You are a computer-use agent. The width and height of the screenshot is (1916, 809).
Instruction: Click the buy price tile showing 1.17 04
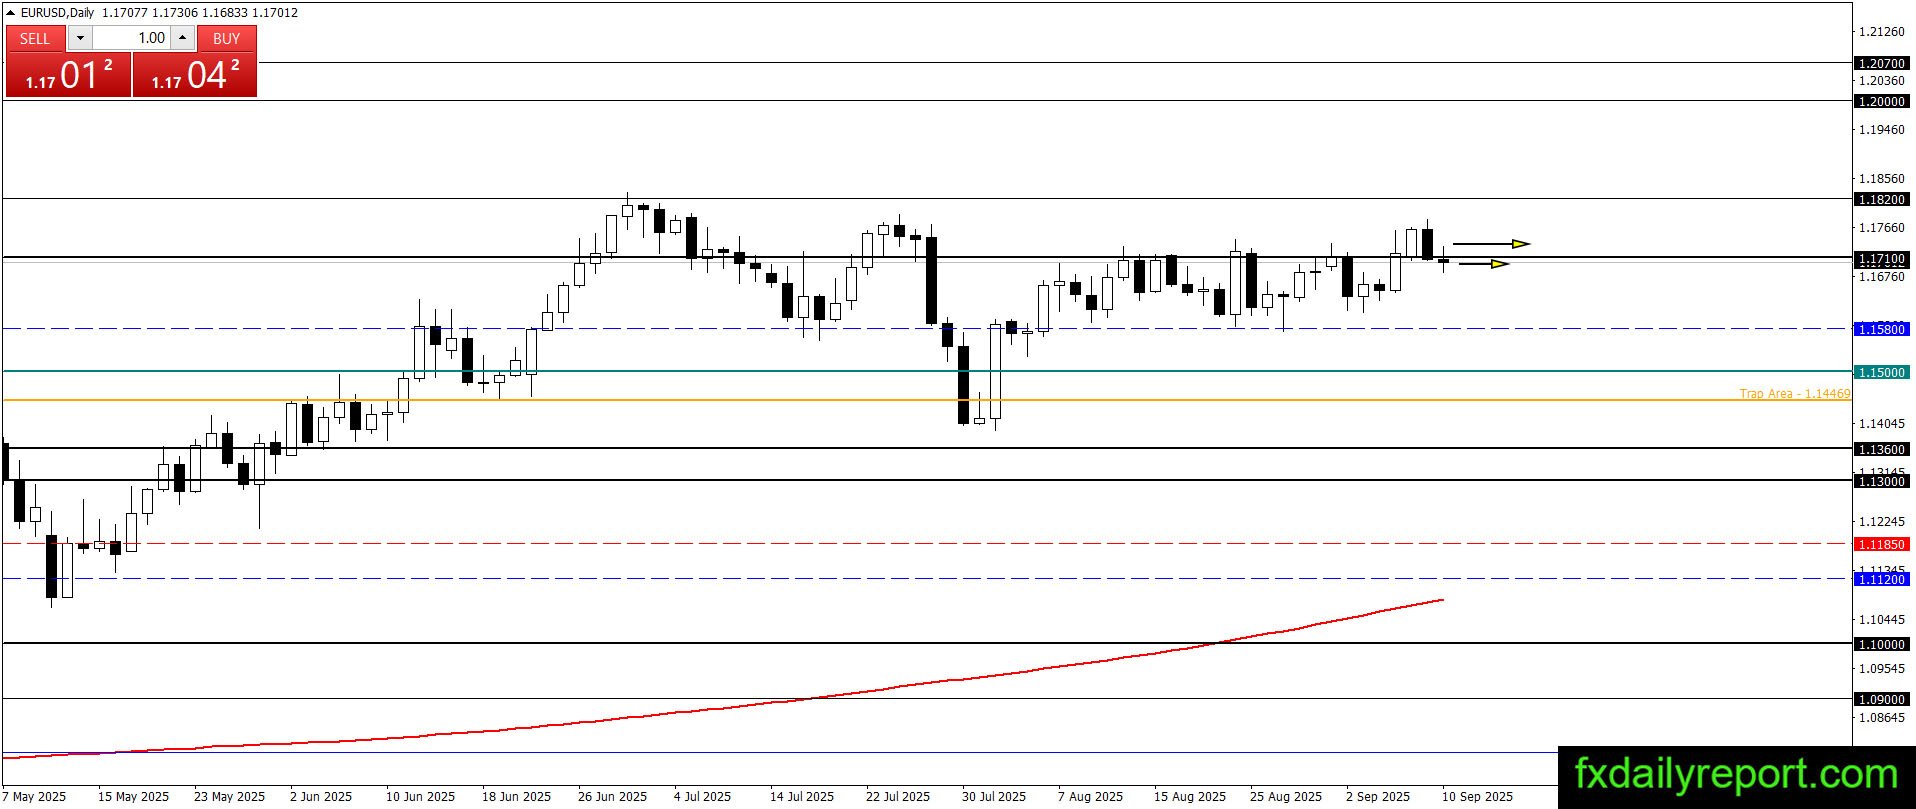195,75
